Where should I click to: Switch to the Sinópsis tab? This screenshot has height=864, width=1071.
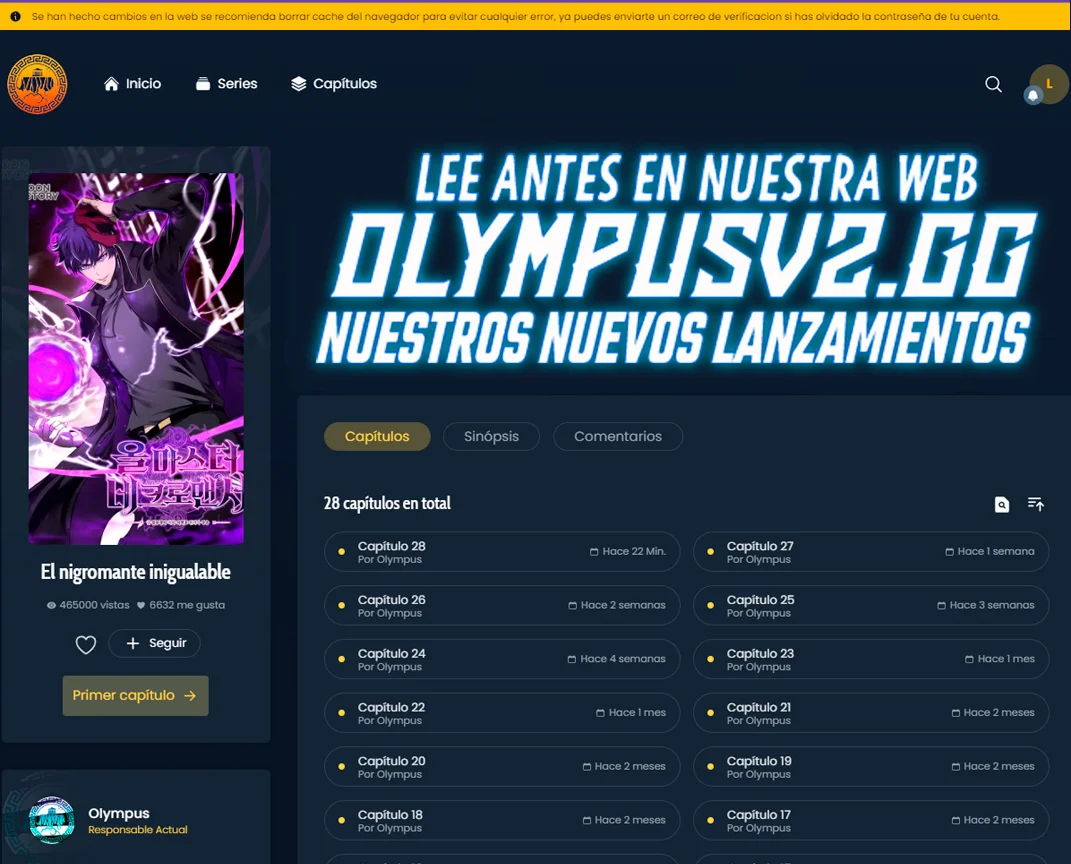coord(491,436)
